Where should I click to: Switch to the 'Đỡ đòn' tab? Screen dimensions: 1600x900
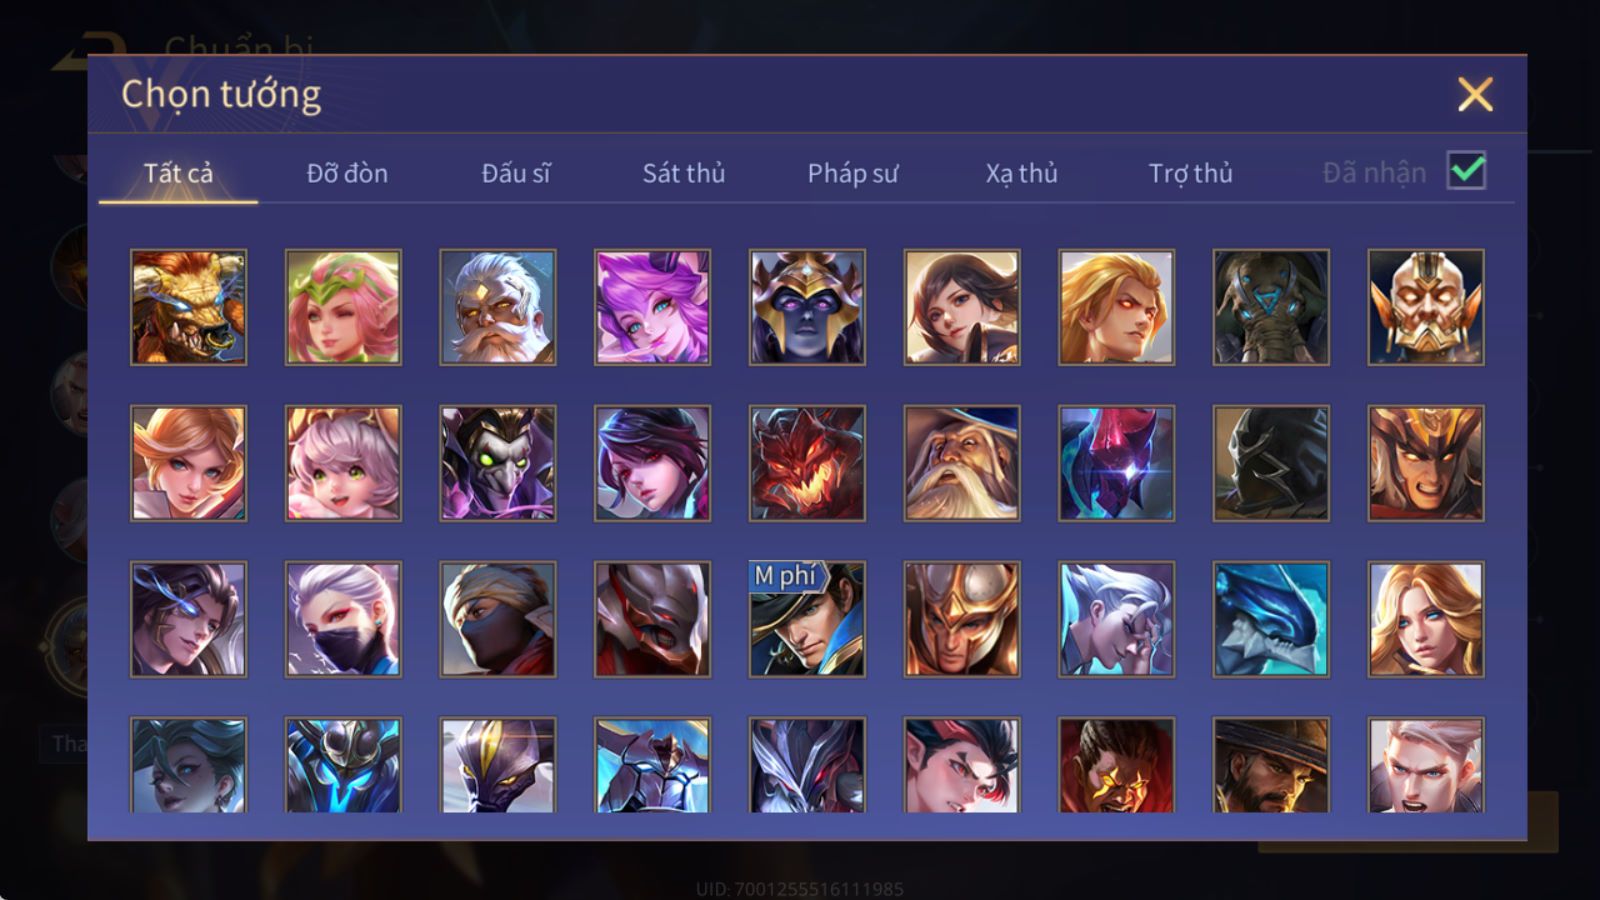347,173
